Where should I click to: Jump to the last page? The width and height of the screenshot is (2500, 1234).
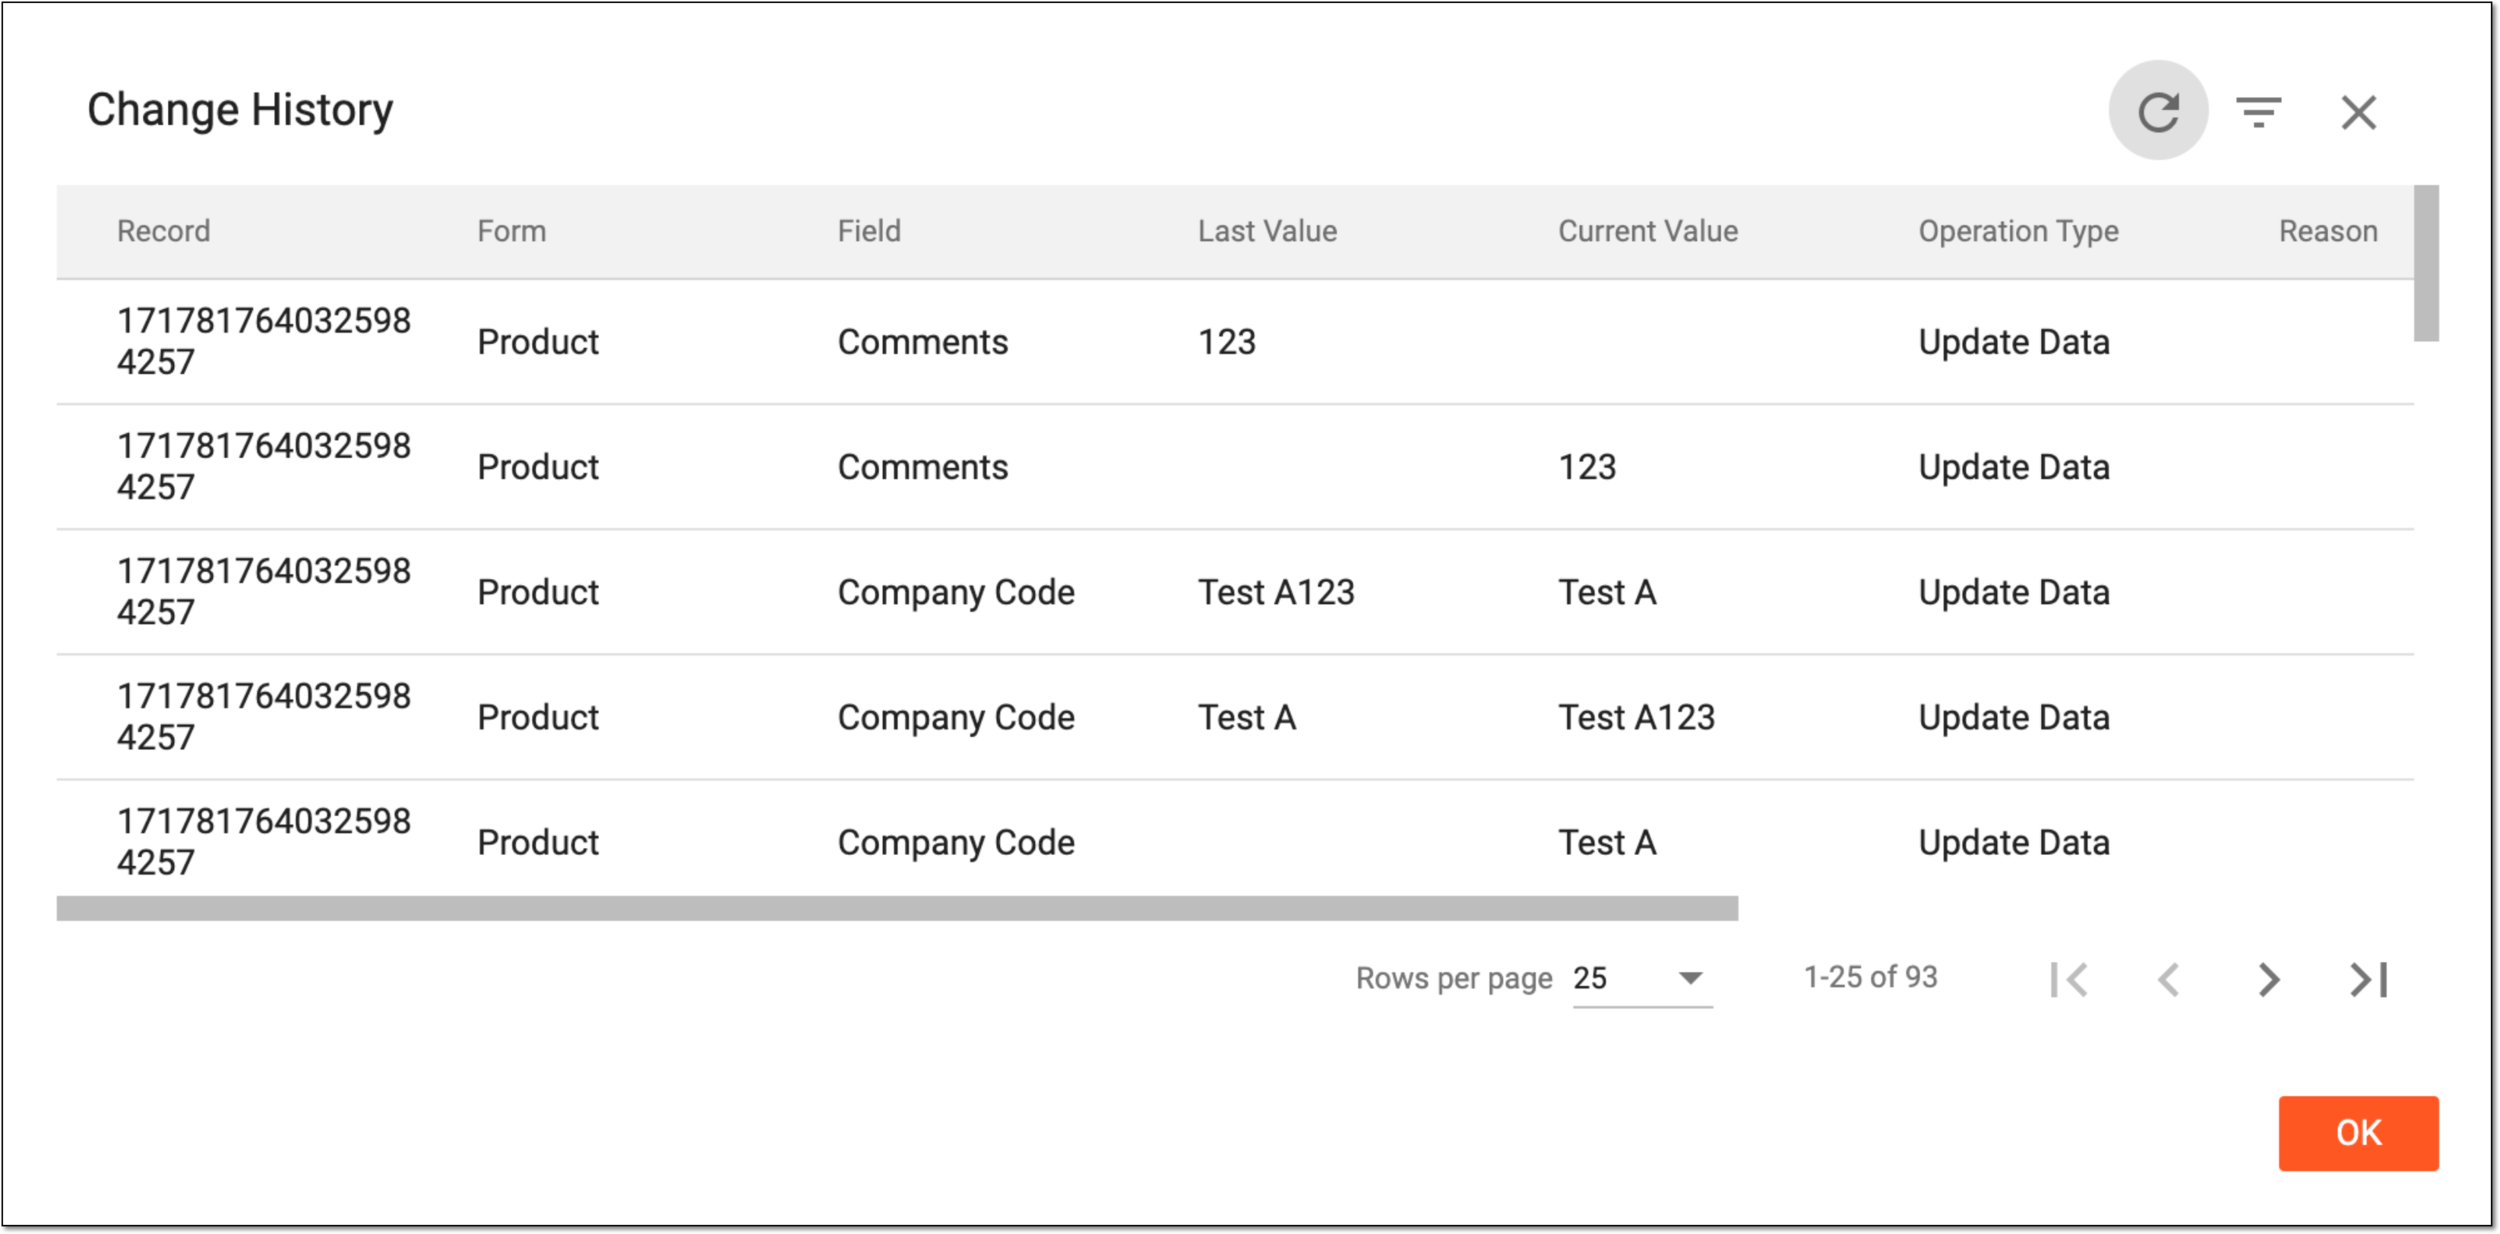pyautogui.click(x=2368, y=979)
